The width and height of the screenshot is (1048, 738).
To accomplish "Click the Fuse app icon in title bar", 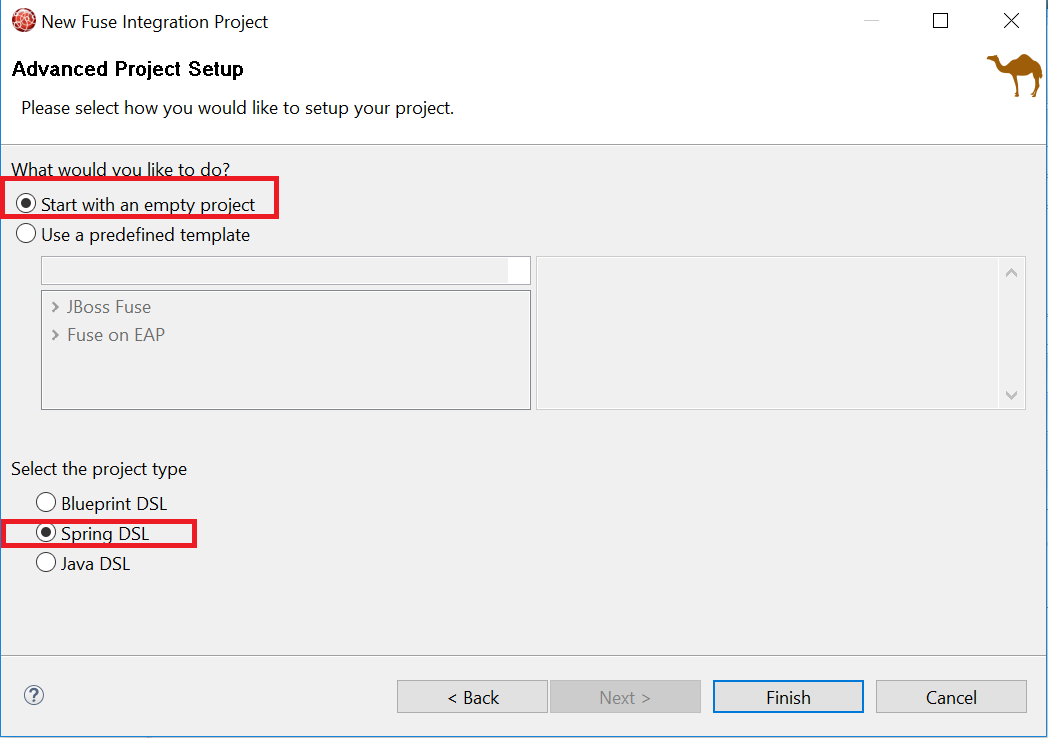I will [x=23, y=21].
